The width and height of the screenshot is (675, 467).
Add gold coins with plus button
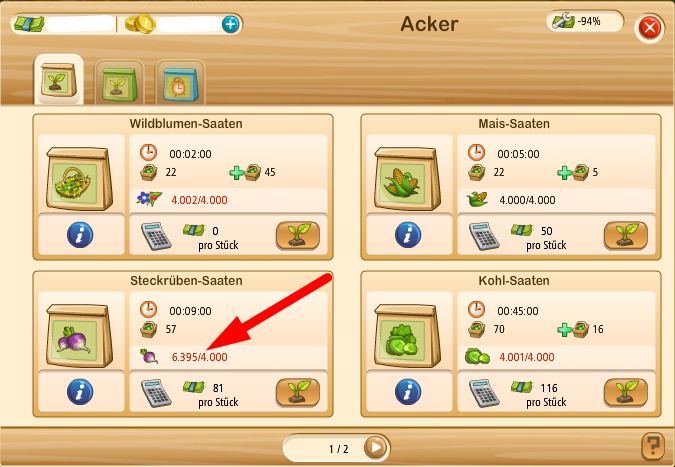231,24
